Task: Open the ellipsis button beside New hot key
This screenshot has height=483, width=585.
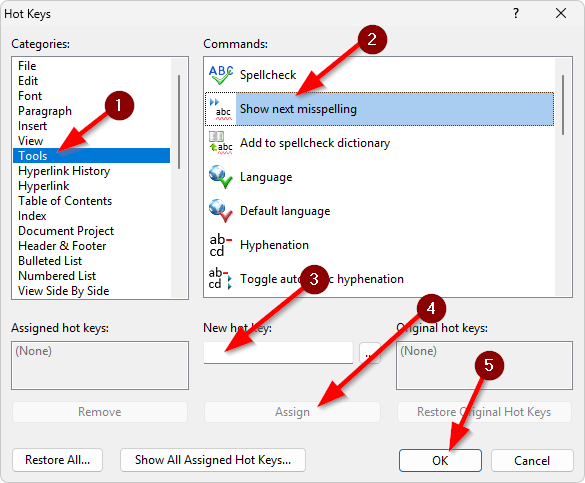Action: [x=370, y=352]
